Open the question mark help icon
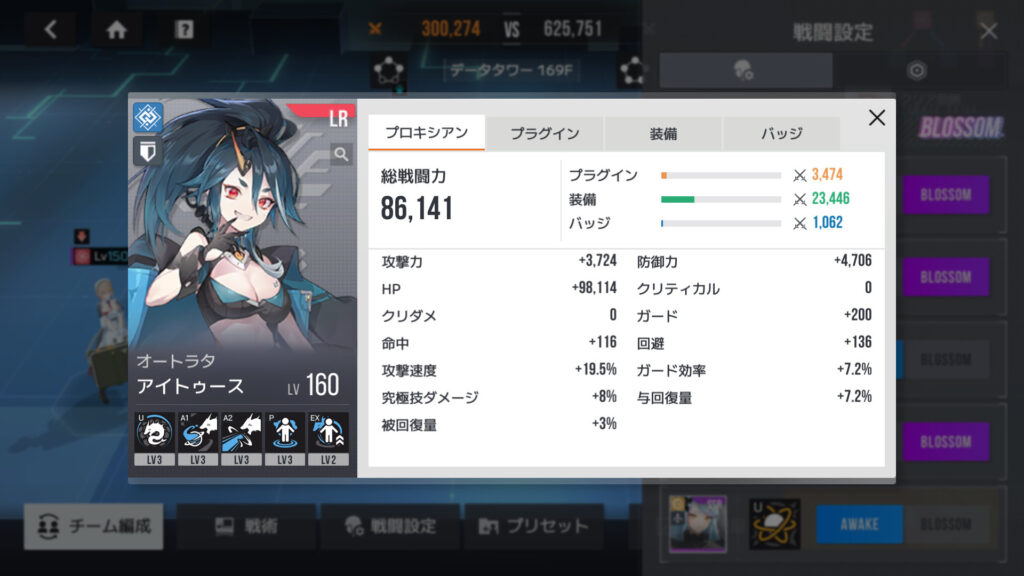The width and height of the screenshot is (1024, 576). (x=184, y=29)
